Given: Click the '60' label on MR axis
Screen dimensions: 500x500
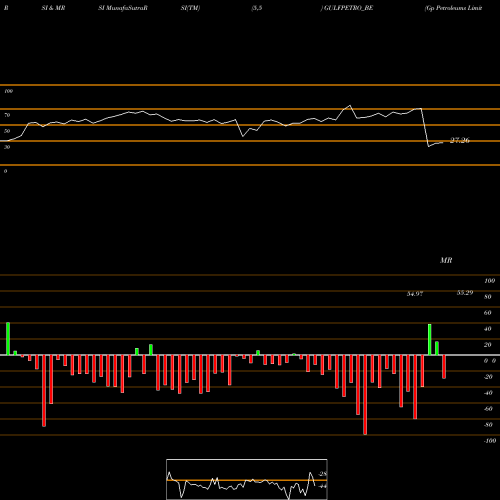Looking at the screenshot, I should pos(488,313).
